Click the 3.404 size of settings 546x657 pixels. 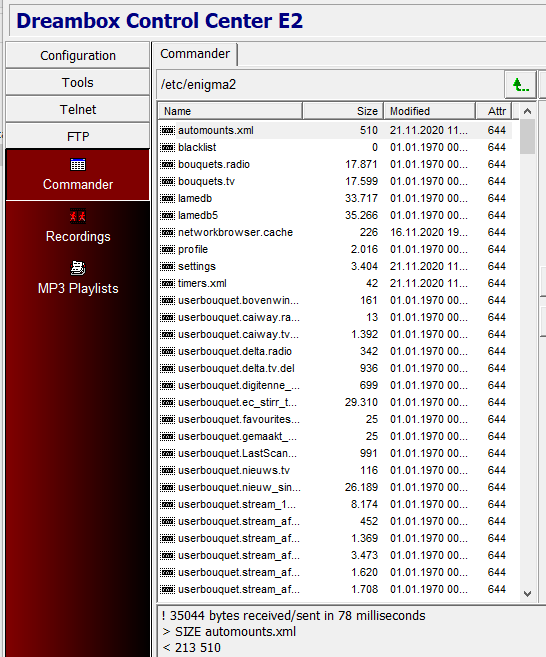tap(364, 266)
